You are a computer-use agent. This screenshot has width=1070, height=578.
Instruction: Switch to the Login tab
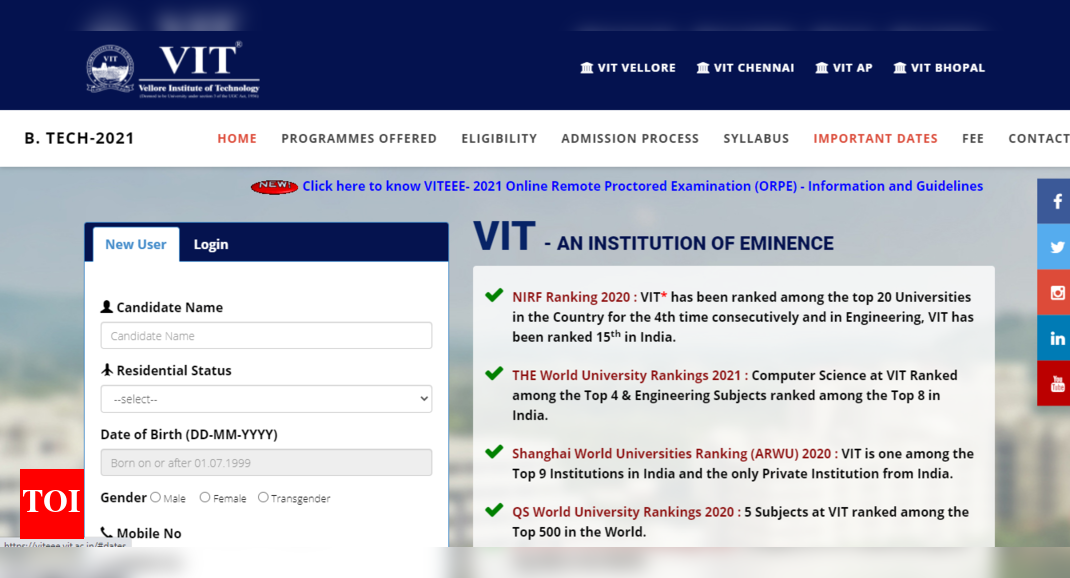[211, 243]
